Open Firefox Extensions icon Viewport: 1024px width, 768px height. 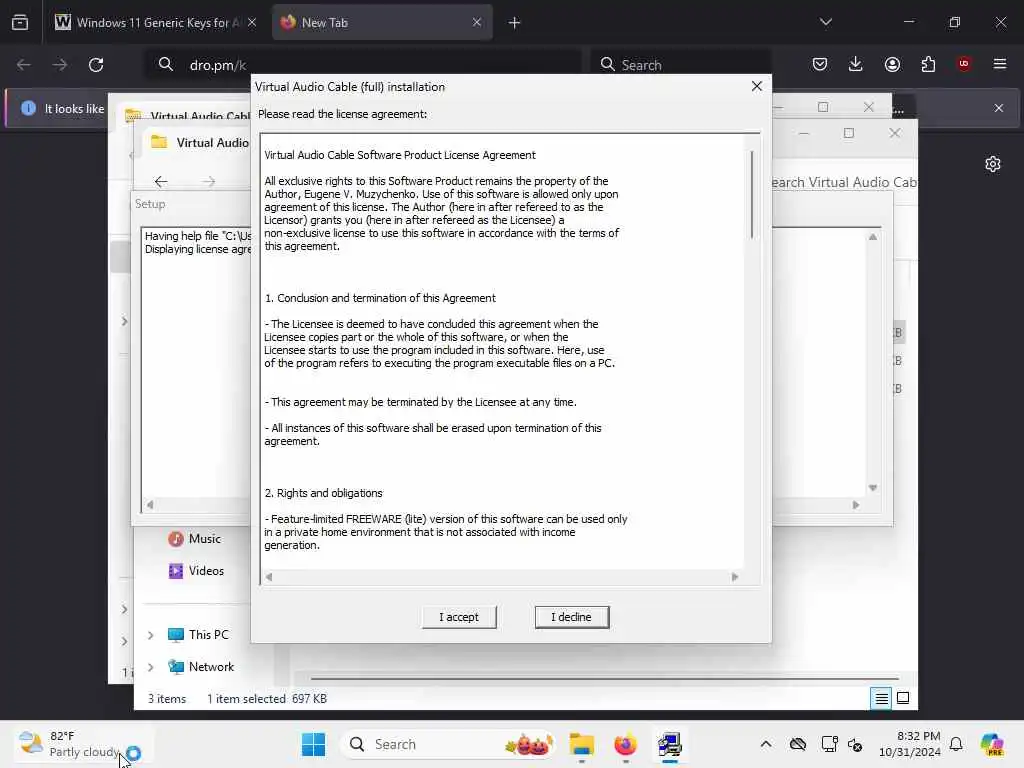pyautogui.click(x=928, y=64)
